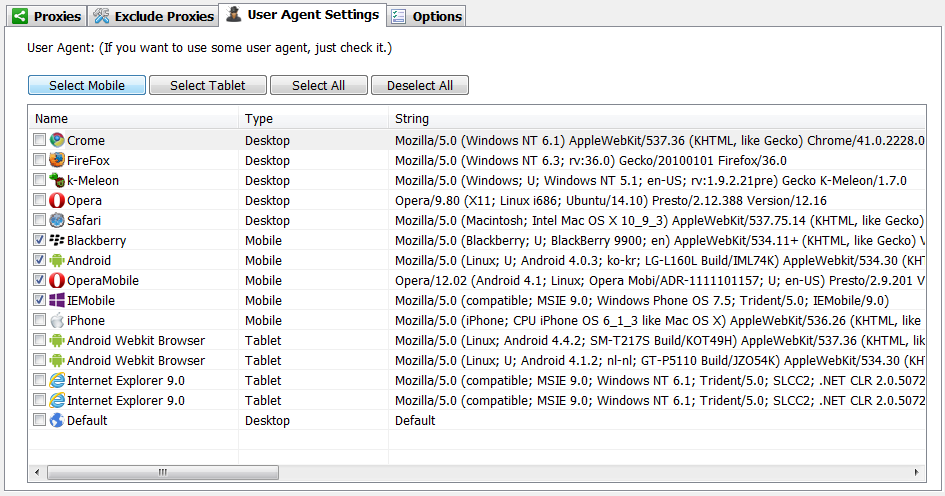Viewport: 945px width, 496px height.
Task: Check the FireFox user agent checkbox
Action: tap(39, 160)
